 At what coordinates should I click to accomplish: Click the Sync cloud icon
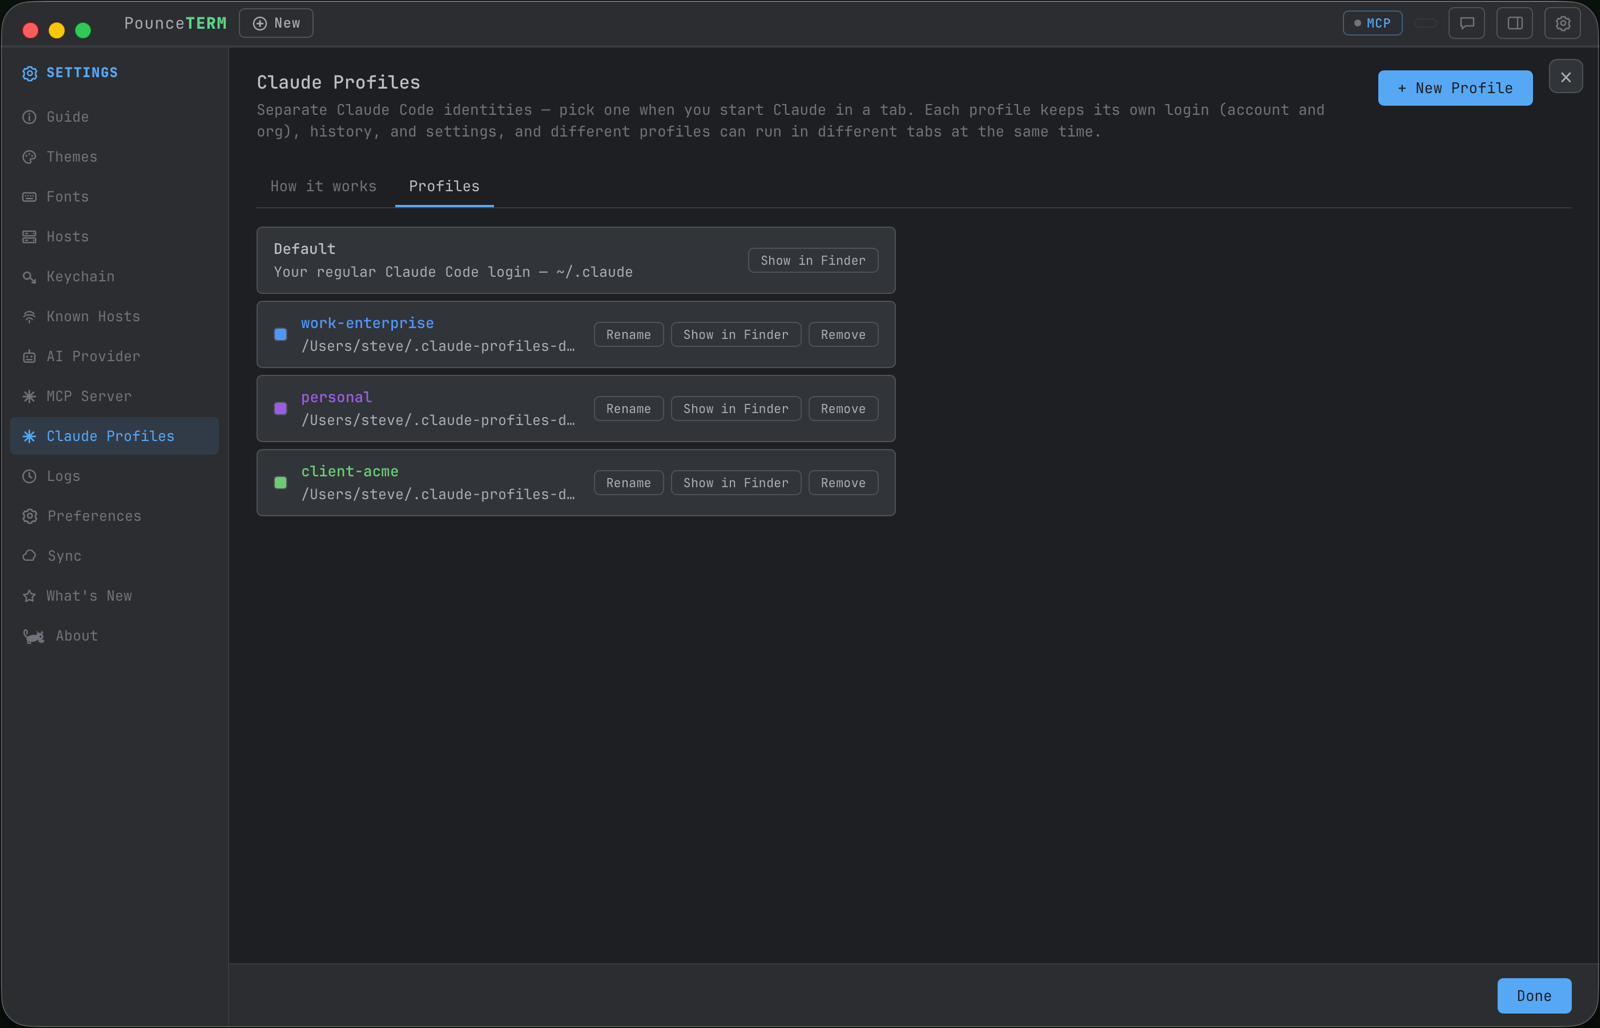click(x=29, y=556)
